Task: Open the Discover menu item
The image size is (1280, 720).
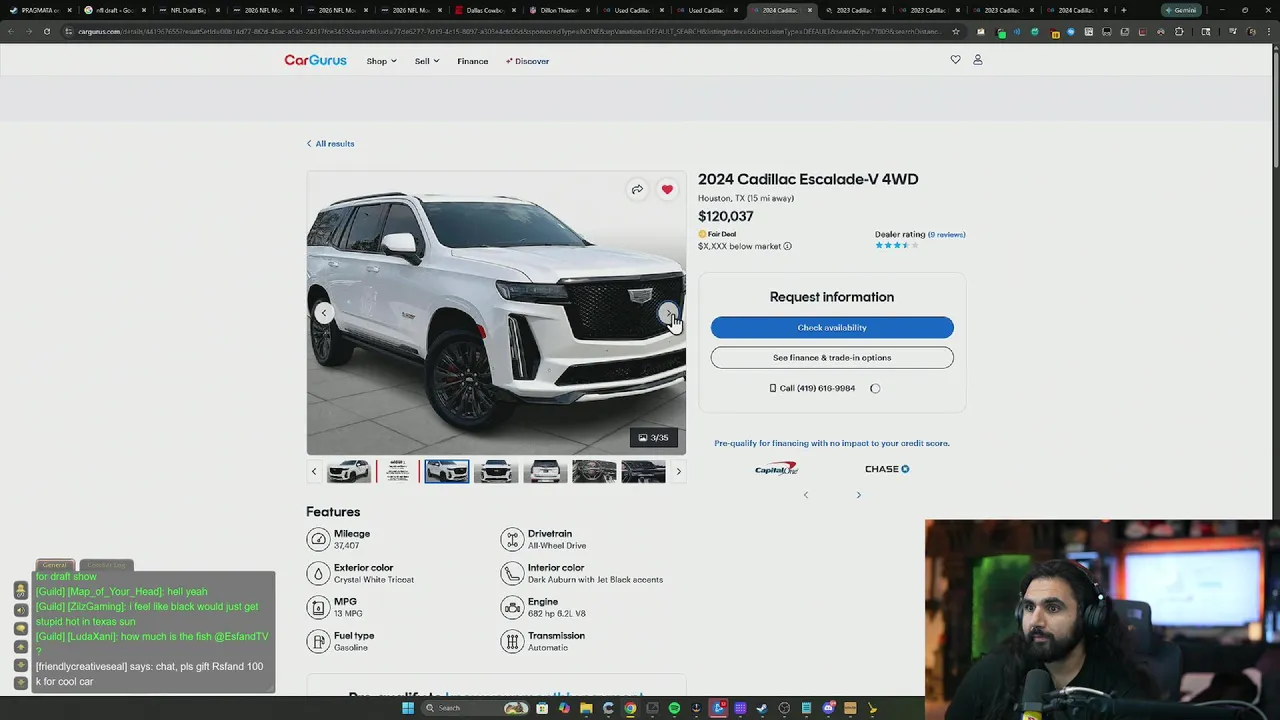Action: pos(527,61)
